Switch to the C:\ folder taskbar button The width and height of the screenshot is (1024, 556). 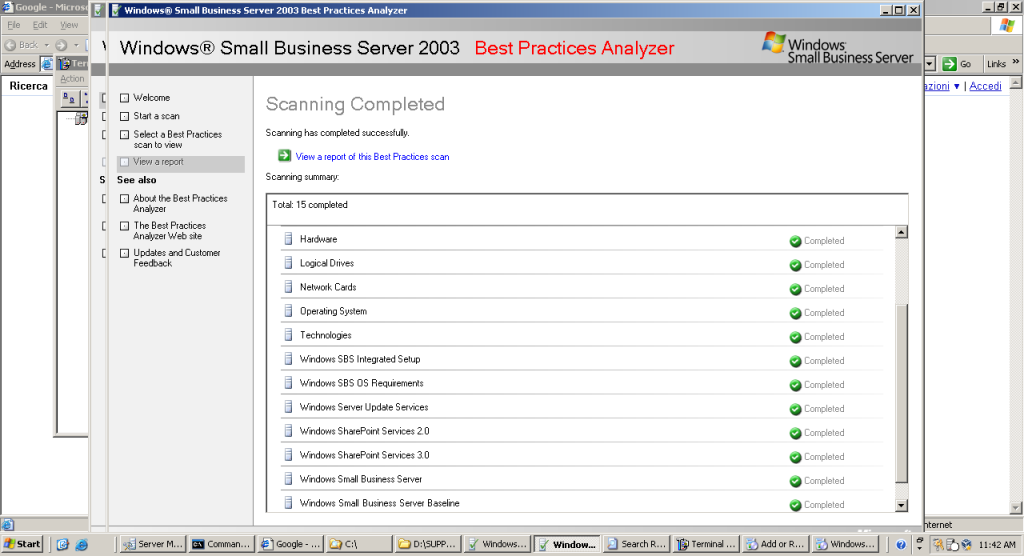[359, 544]
